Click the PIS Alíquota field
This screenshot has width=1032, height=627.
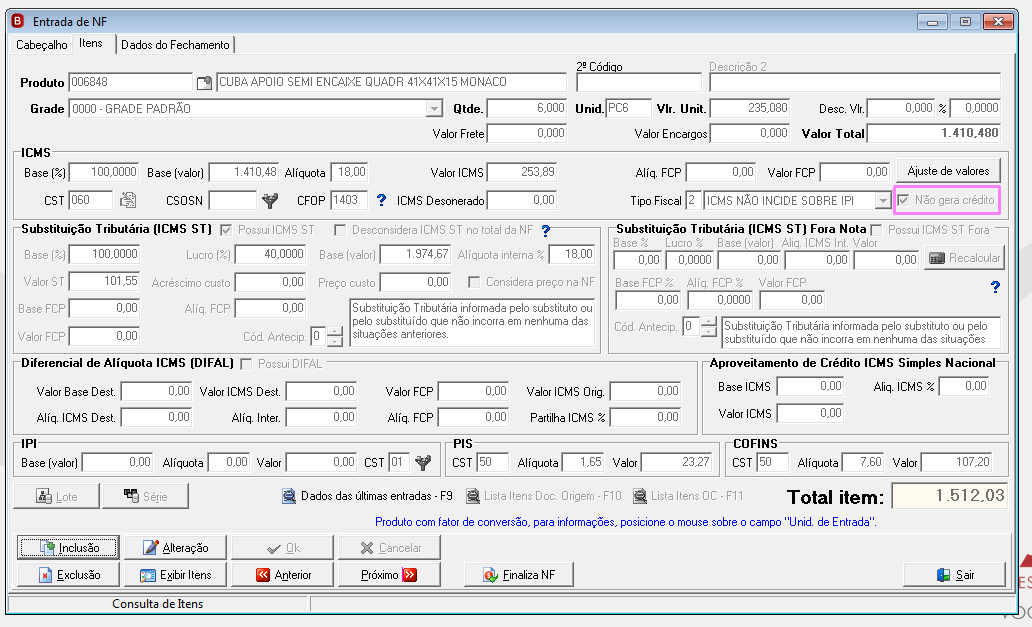[x=583, y=463]
